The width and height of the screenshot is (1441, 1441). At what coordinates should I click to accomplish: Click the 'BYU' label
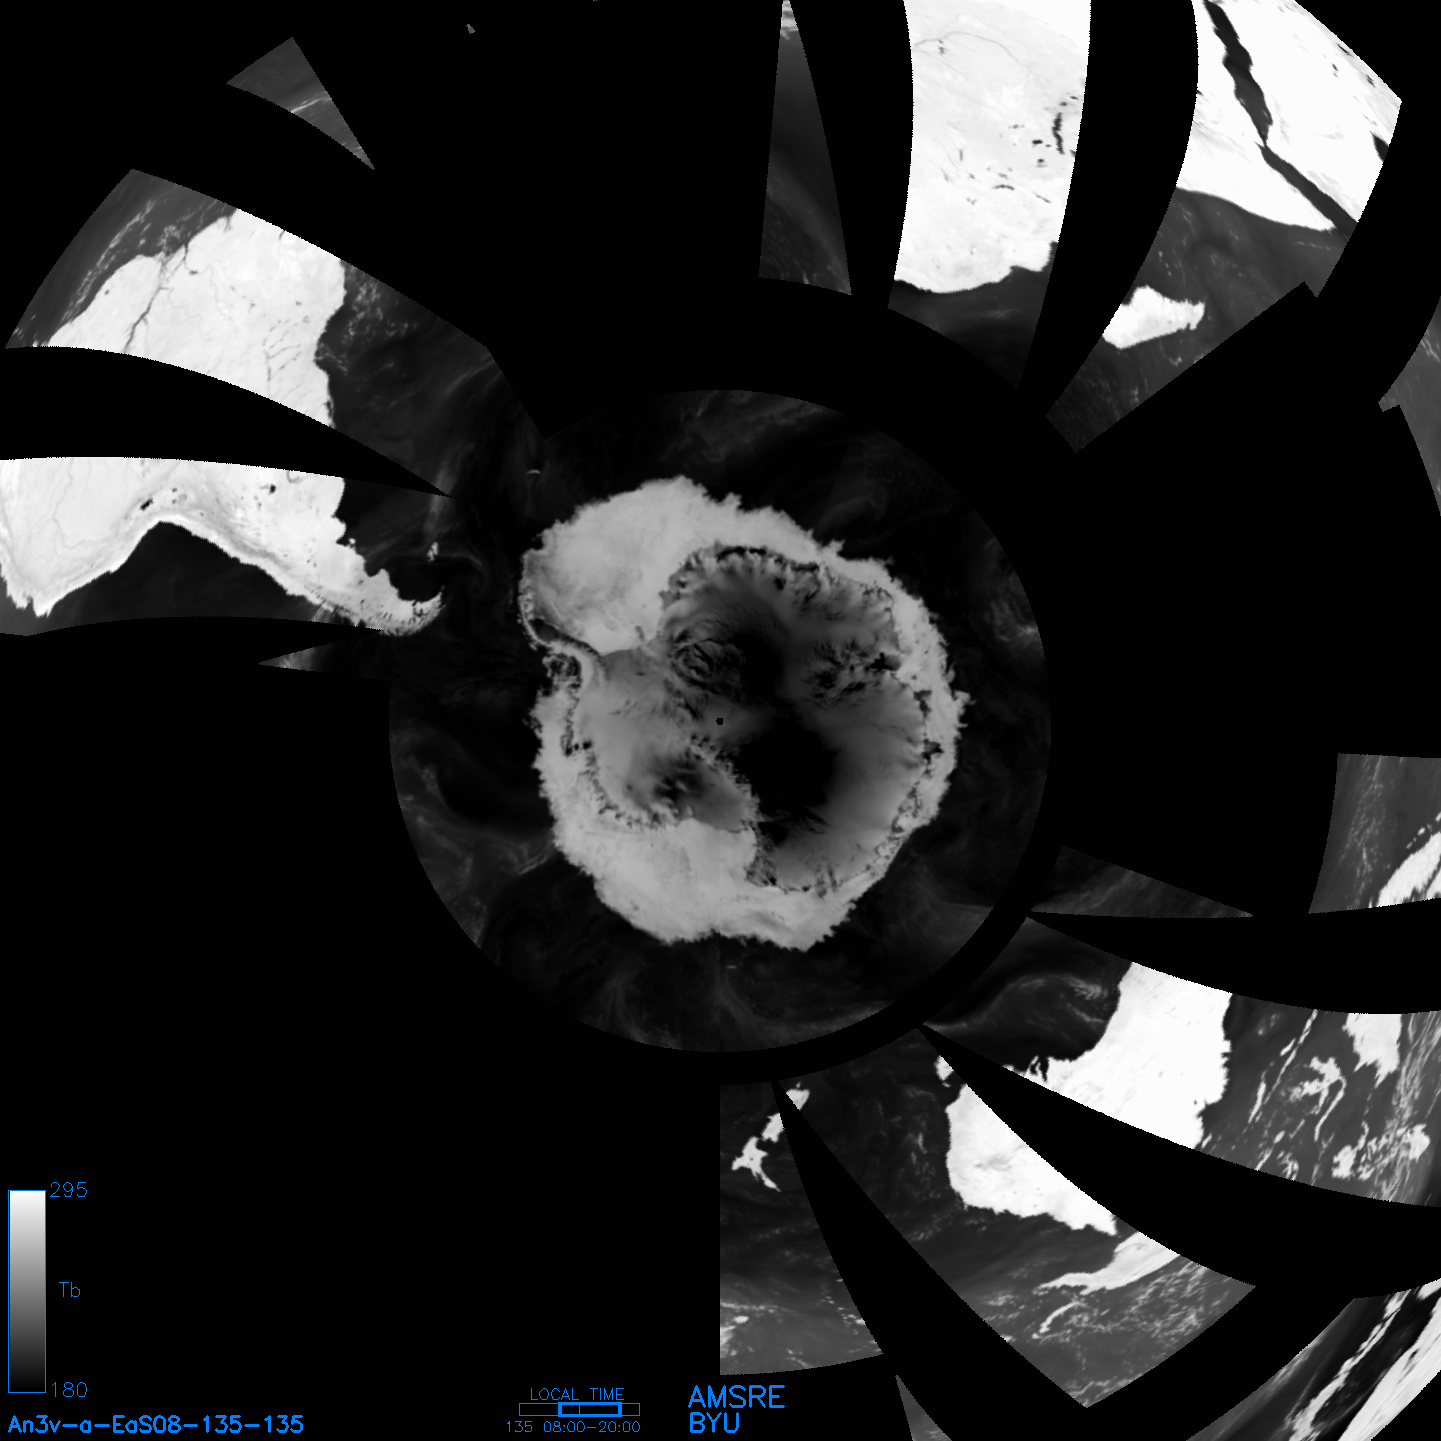714,1423
